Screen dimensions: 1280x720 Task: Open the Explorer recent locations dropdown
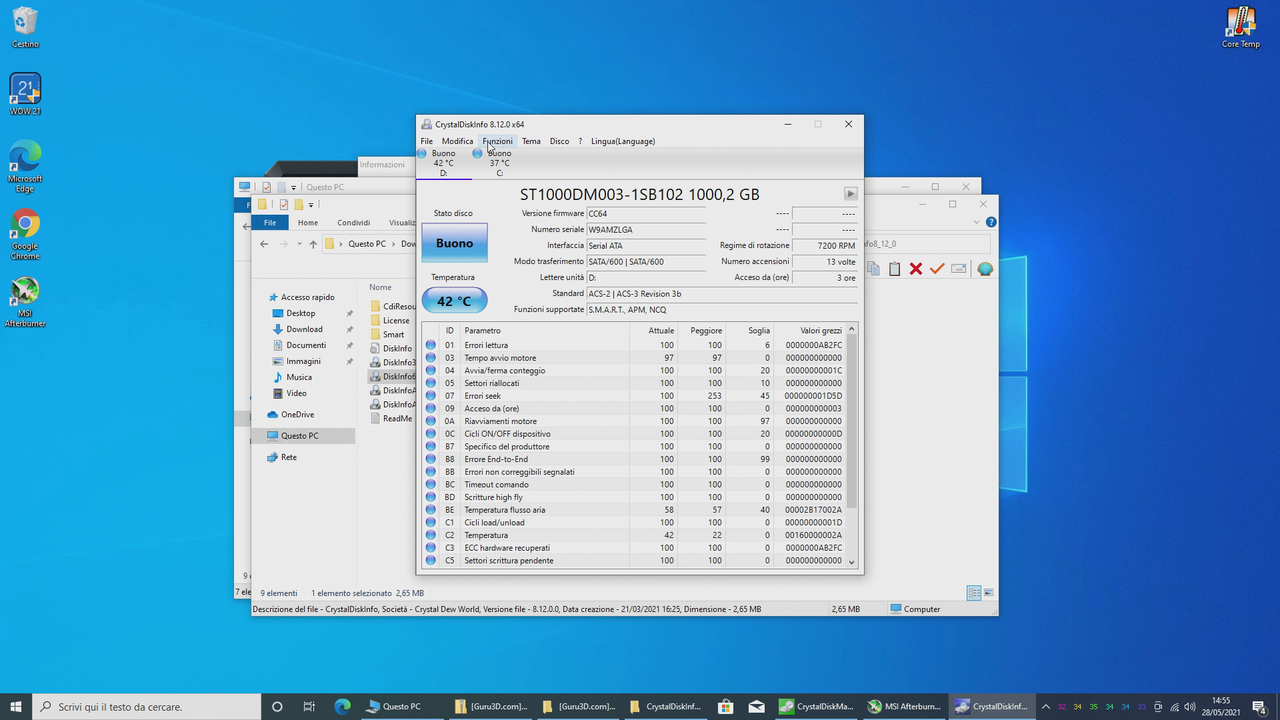click(x=297, y=244)
